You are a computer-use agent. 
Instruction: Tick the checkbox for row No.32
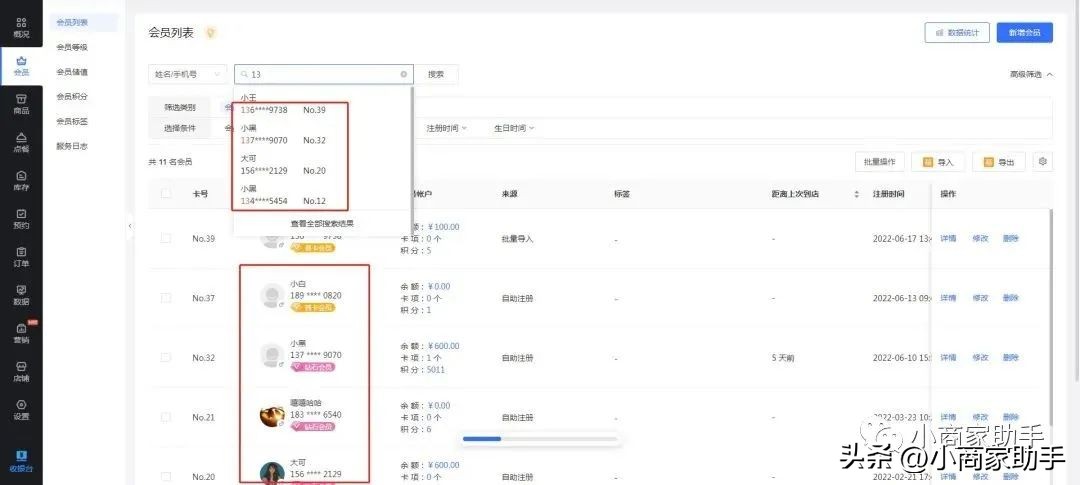pyautogui.click(x=165, y=358)
